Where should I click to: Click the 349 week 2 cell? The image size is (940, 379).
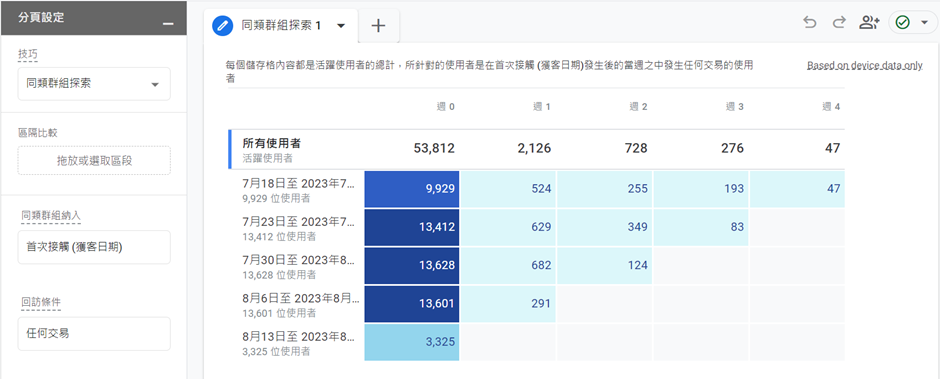(x=605, y=227)
